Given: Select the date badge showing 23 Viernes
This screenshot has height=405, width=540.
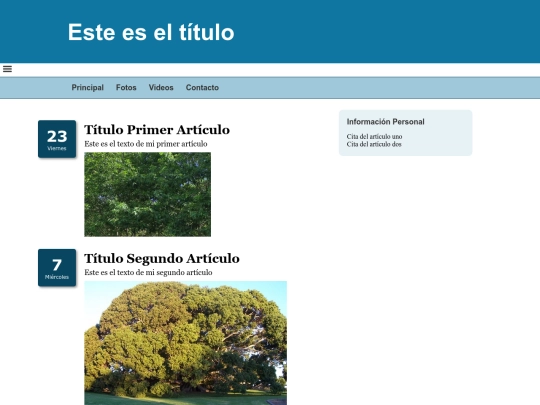Looking at the screenshot, I should [x=57, y=139].
